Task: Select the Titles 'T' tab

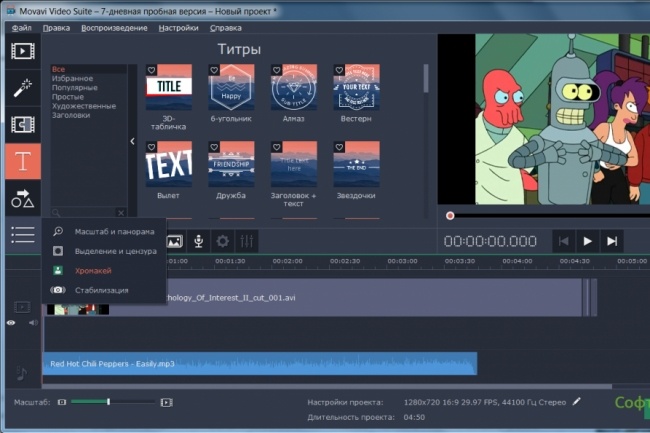Action: tap(23, 161)
